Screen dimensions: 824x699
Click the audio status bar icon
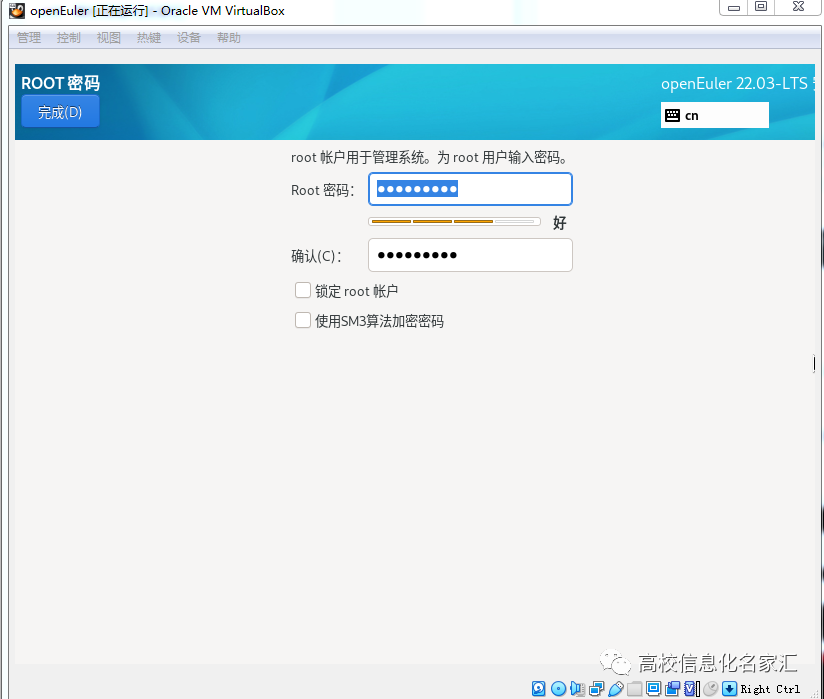pos(576,689)
